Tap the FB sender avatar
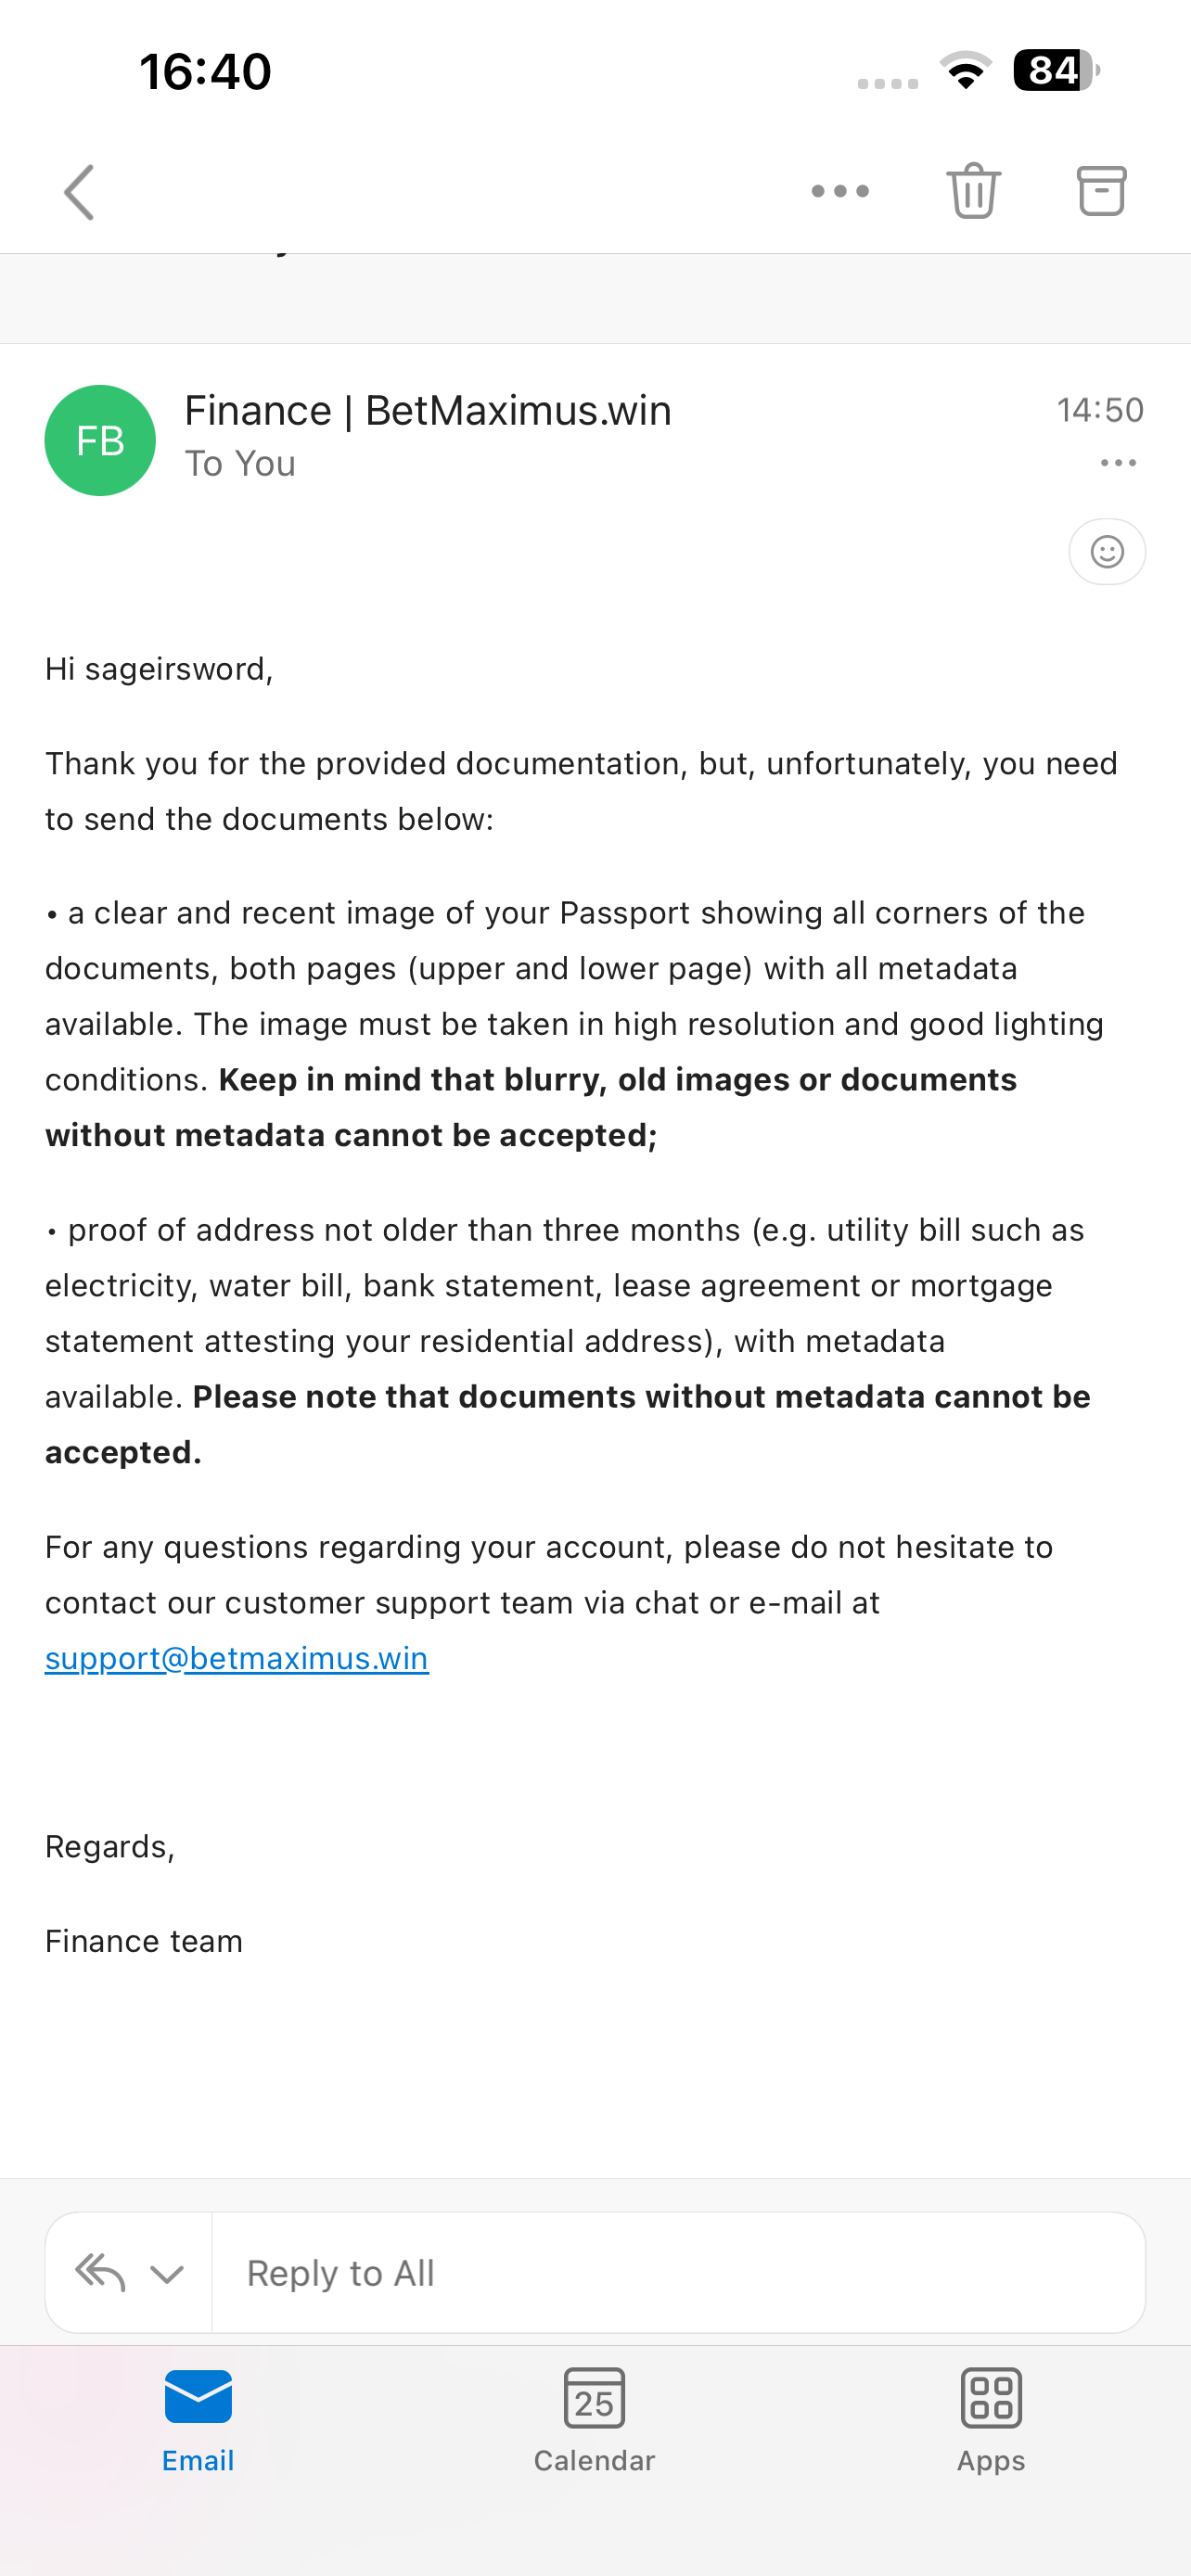This screenshot has width=1191, height=2576. [x=100, y=440]
